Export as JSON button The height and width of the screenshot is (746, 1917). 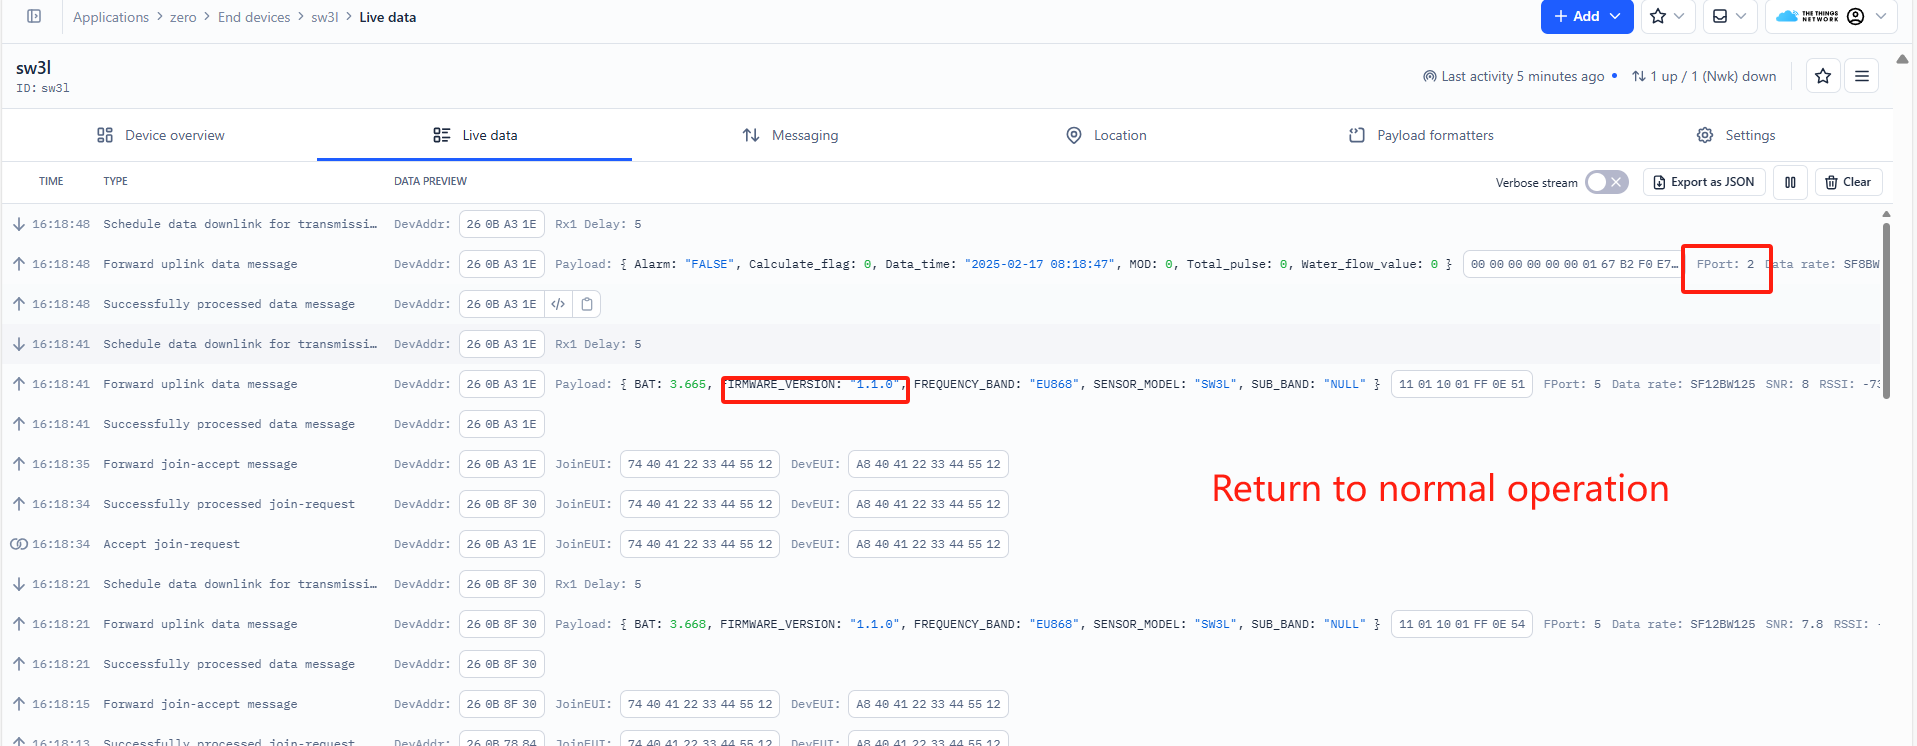coord(1704,182)
